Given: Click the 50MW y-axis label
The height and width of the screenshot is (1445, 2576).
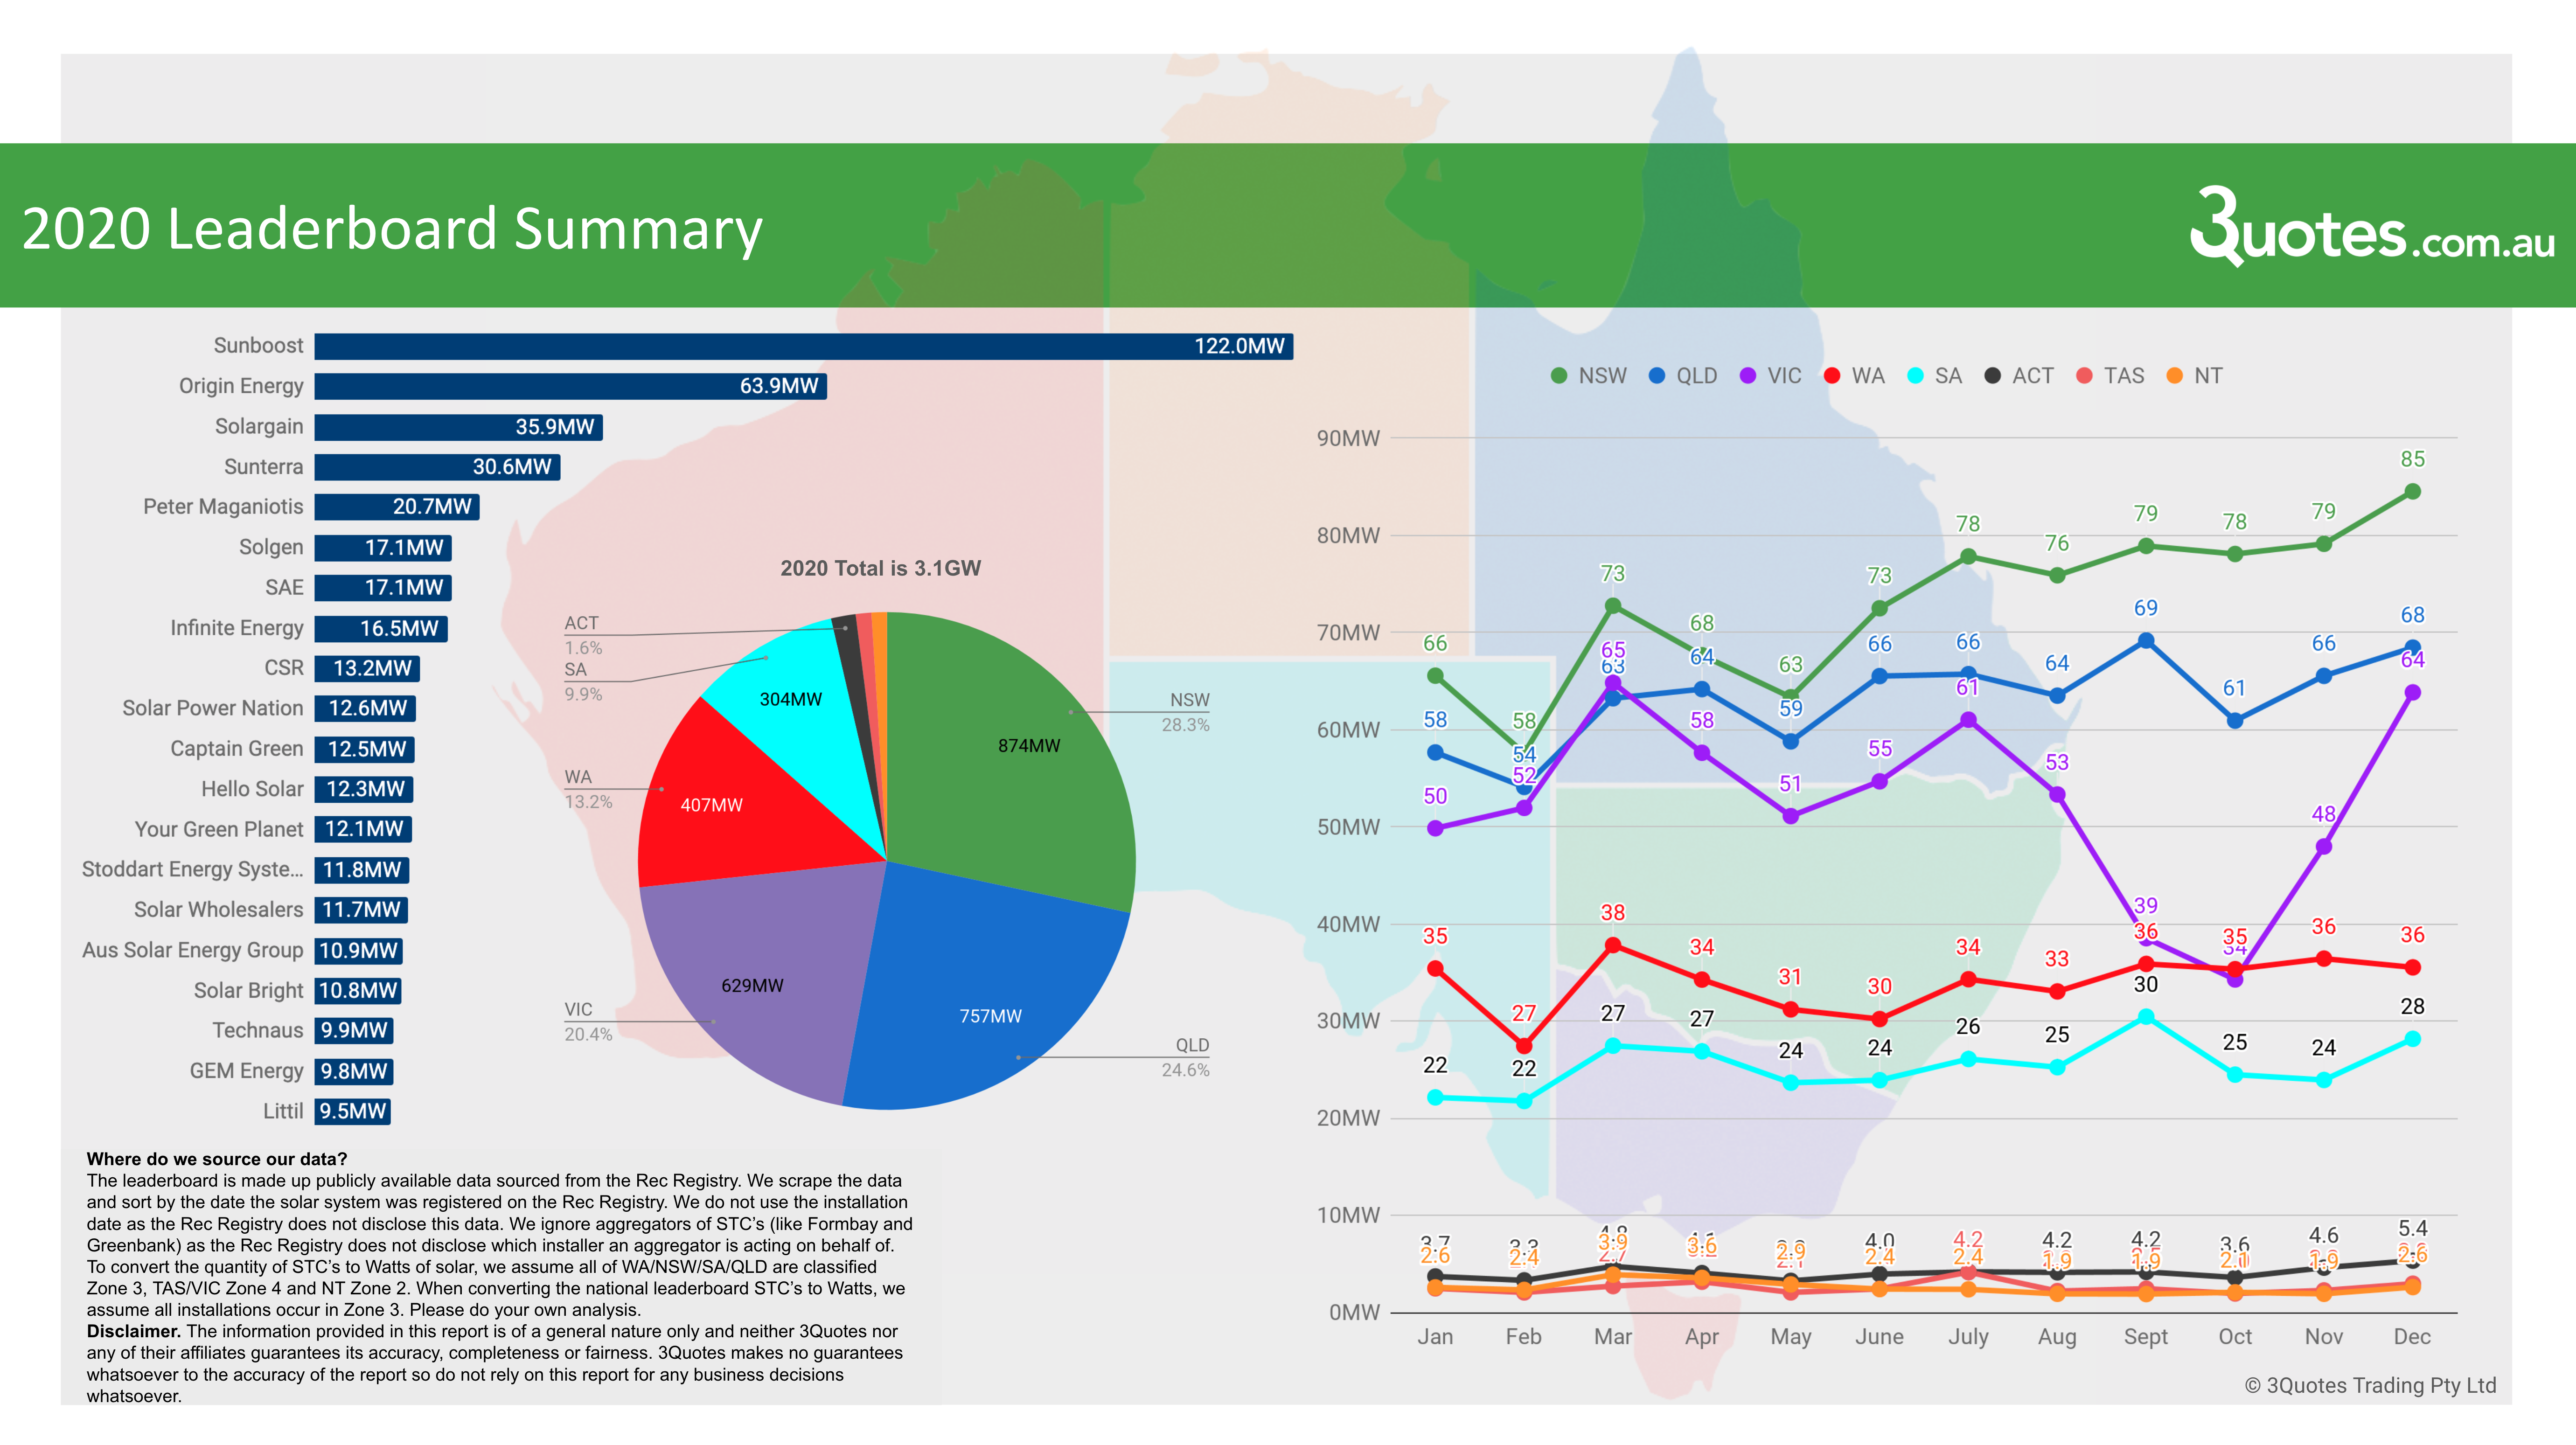Looking at the screenshot, I should (x=1348, y=827).
